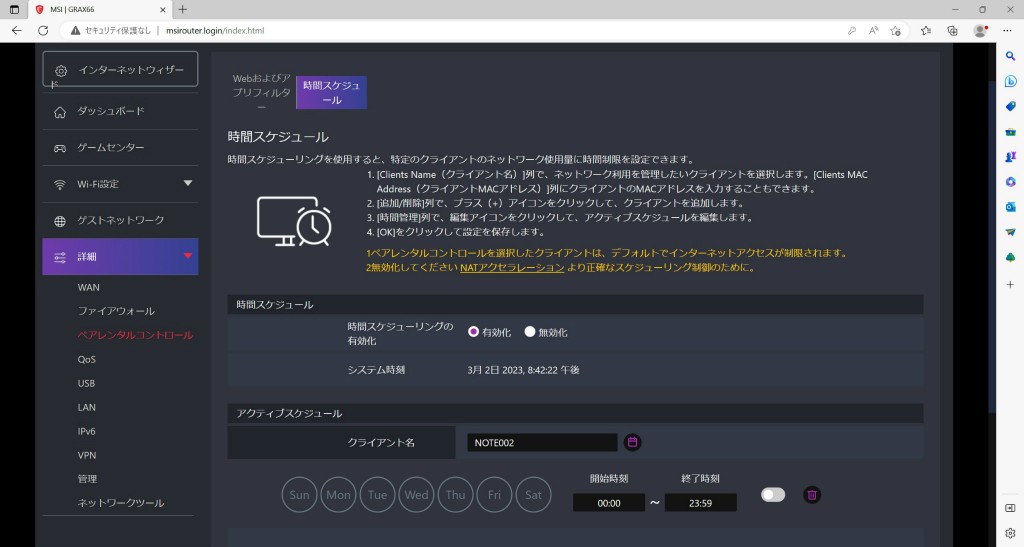
Task: Open the USB submenu item
Action: point(86,383)
